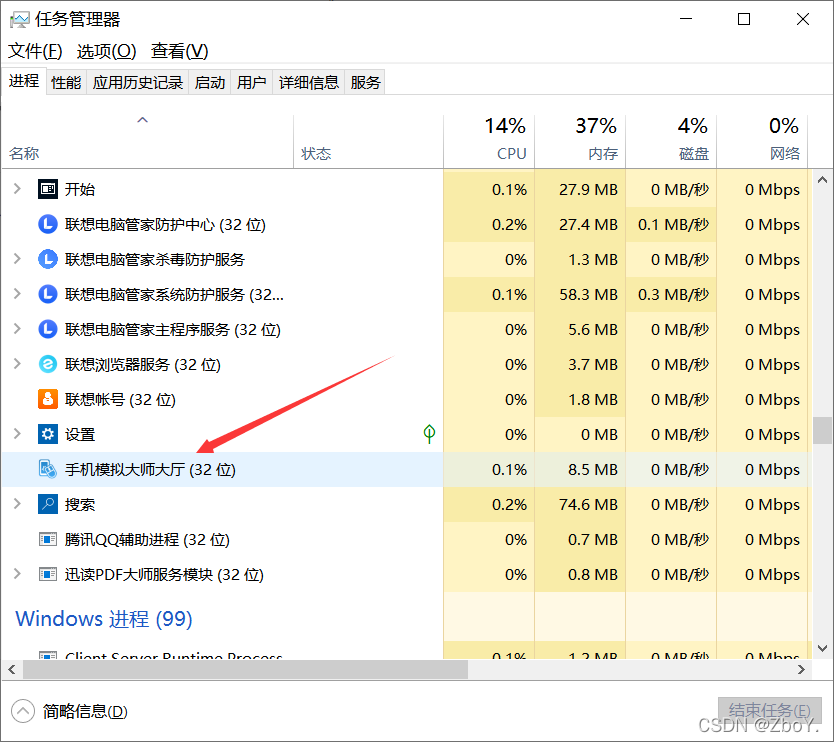Click the 搜索 magnifier icon
Image resolution: width=834 pixels, height=742 pixels.
pyautogui.click(x=48, y=504)
